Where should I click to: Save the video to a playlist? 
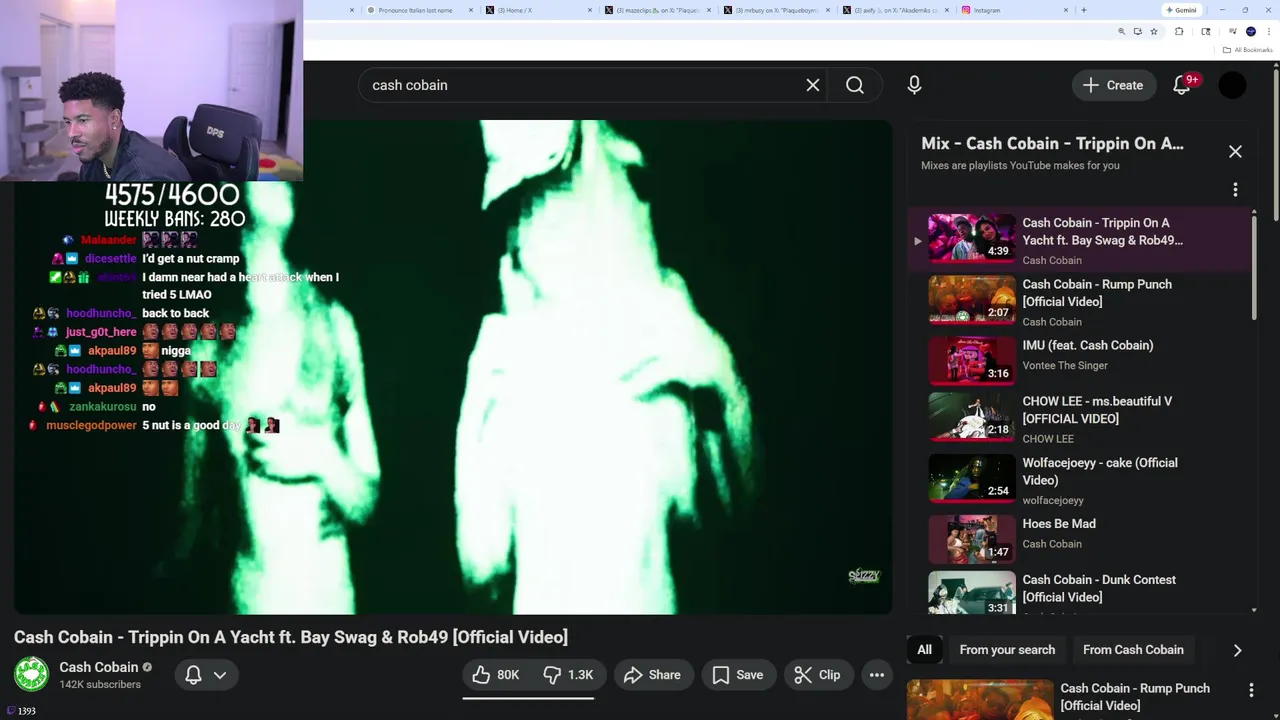[x=738, y=675]
